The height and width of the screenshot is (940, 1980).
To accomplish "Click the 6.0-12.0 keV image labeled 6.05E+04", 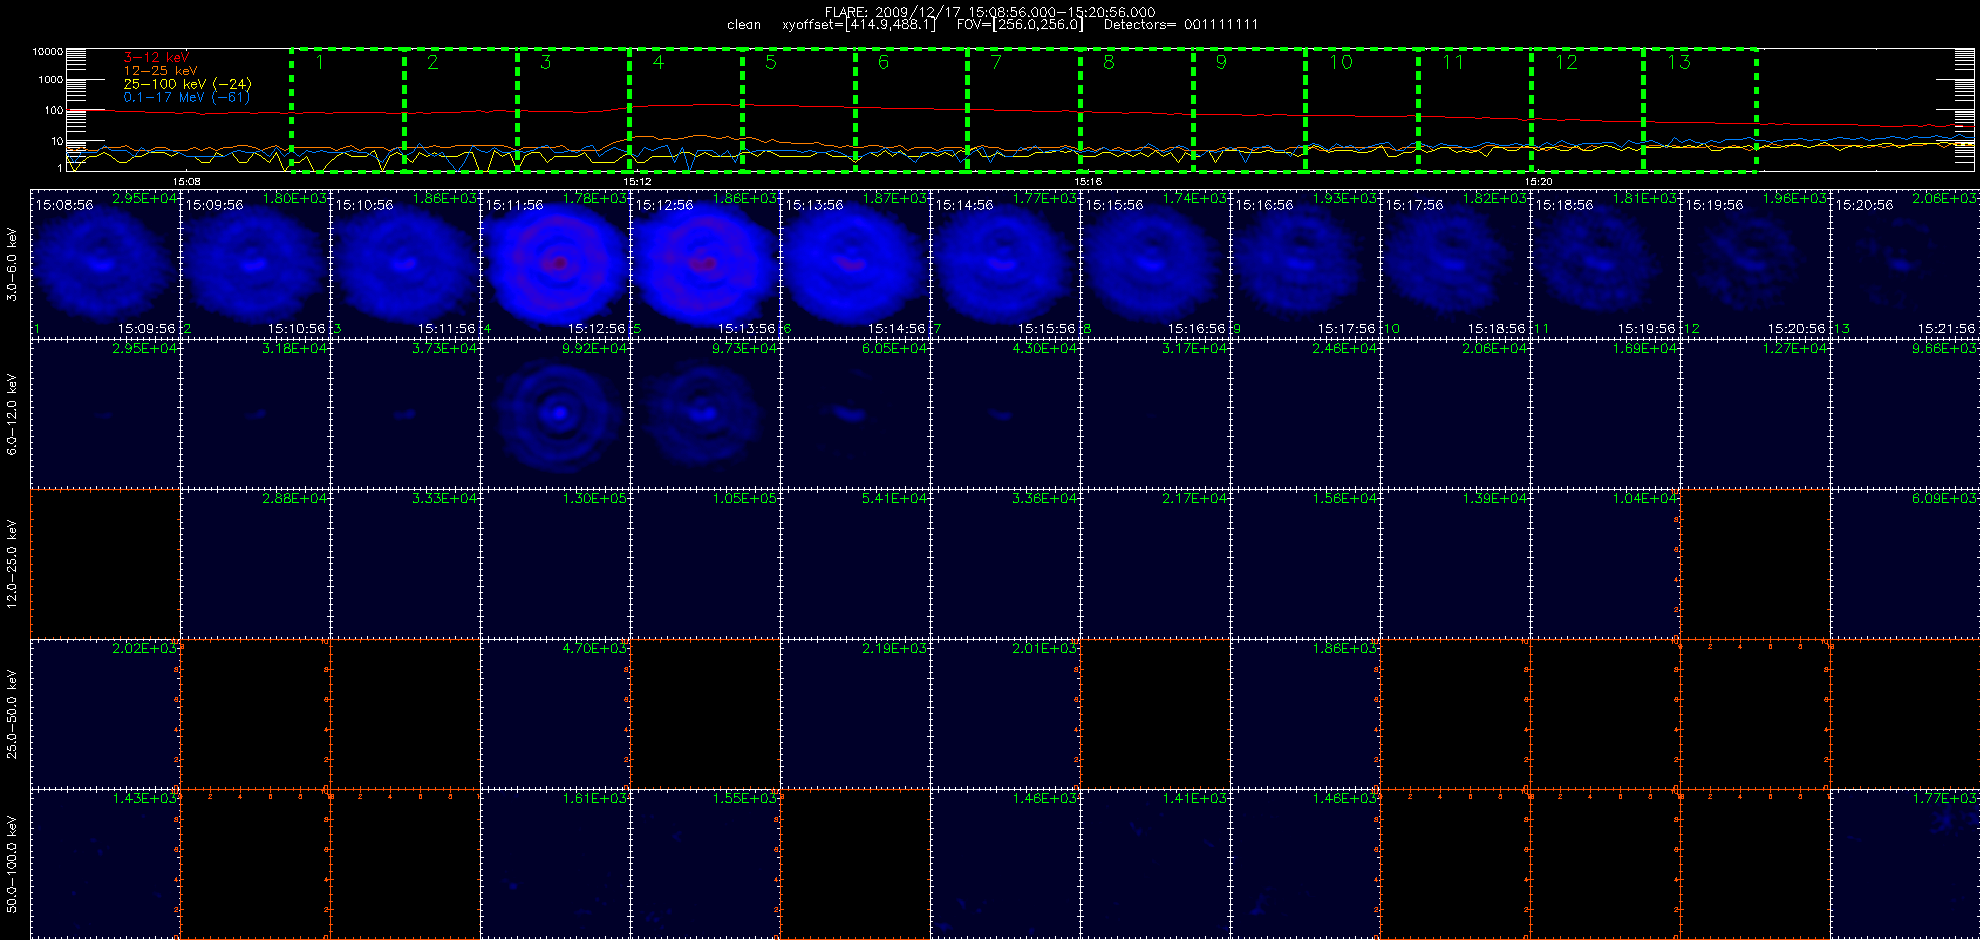I will pyautogui.click(x=856, y=414).
